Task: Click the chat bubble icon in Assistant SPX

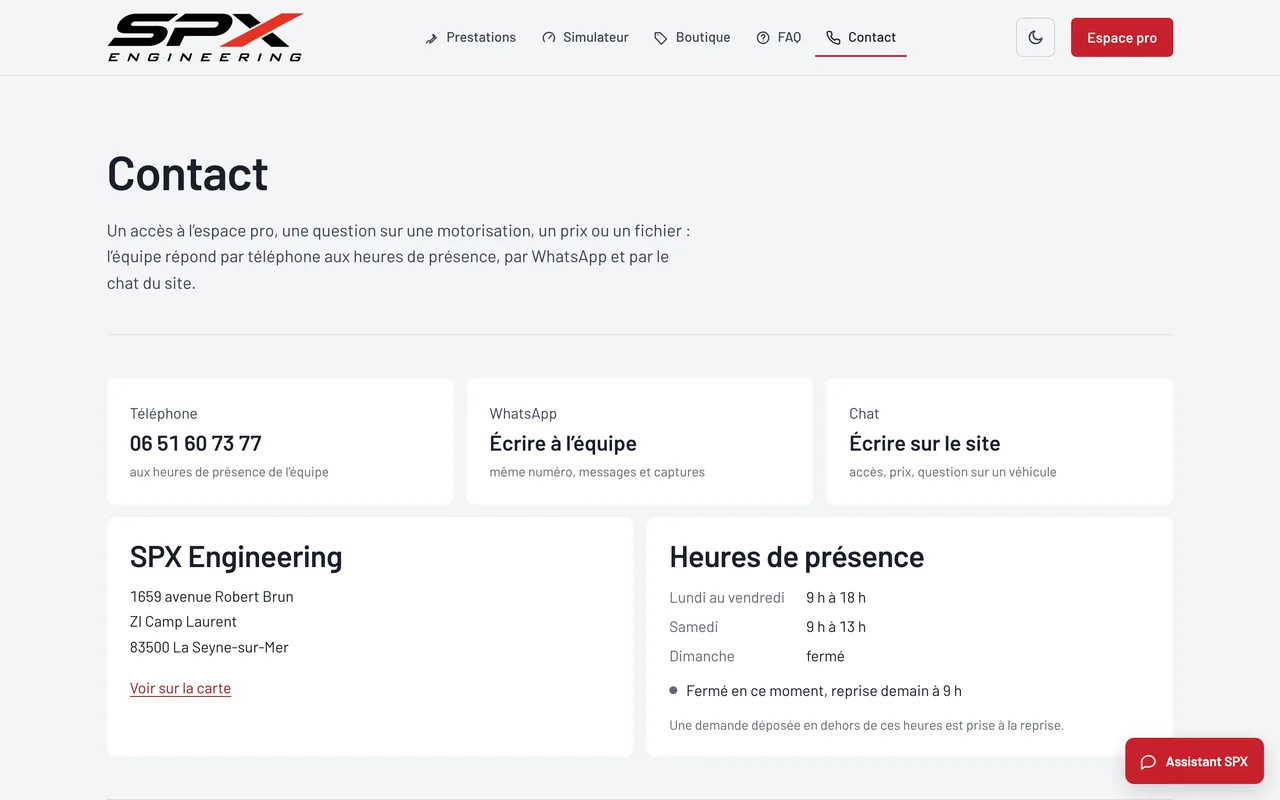Action: tap(1149, 762)
